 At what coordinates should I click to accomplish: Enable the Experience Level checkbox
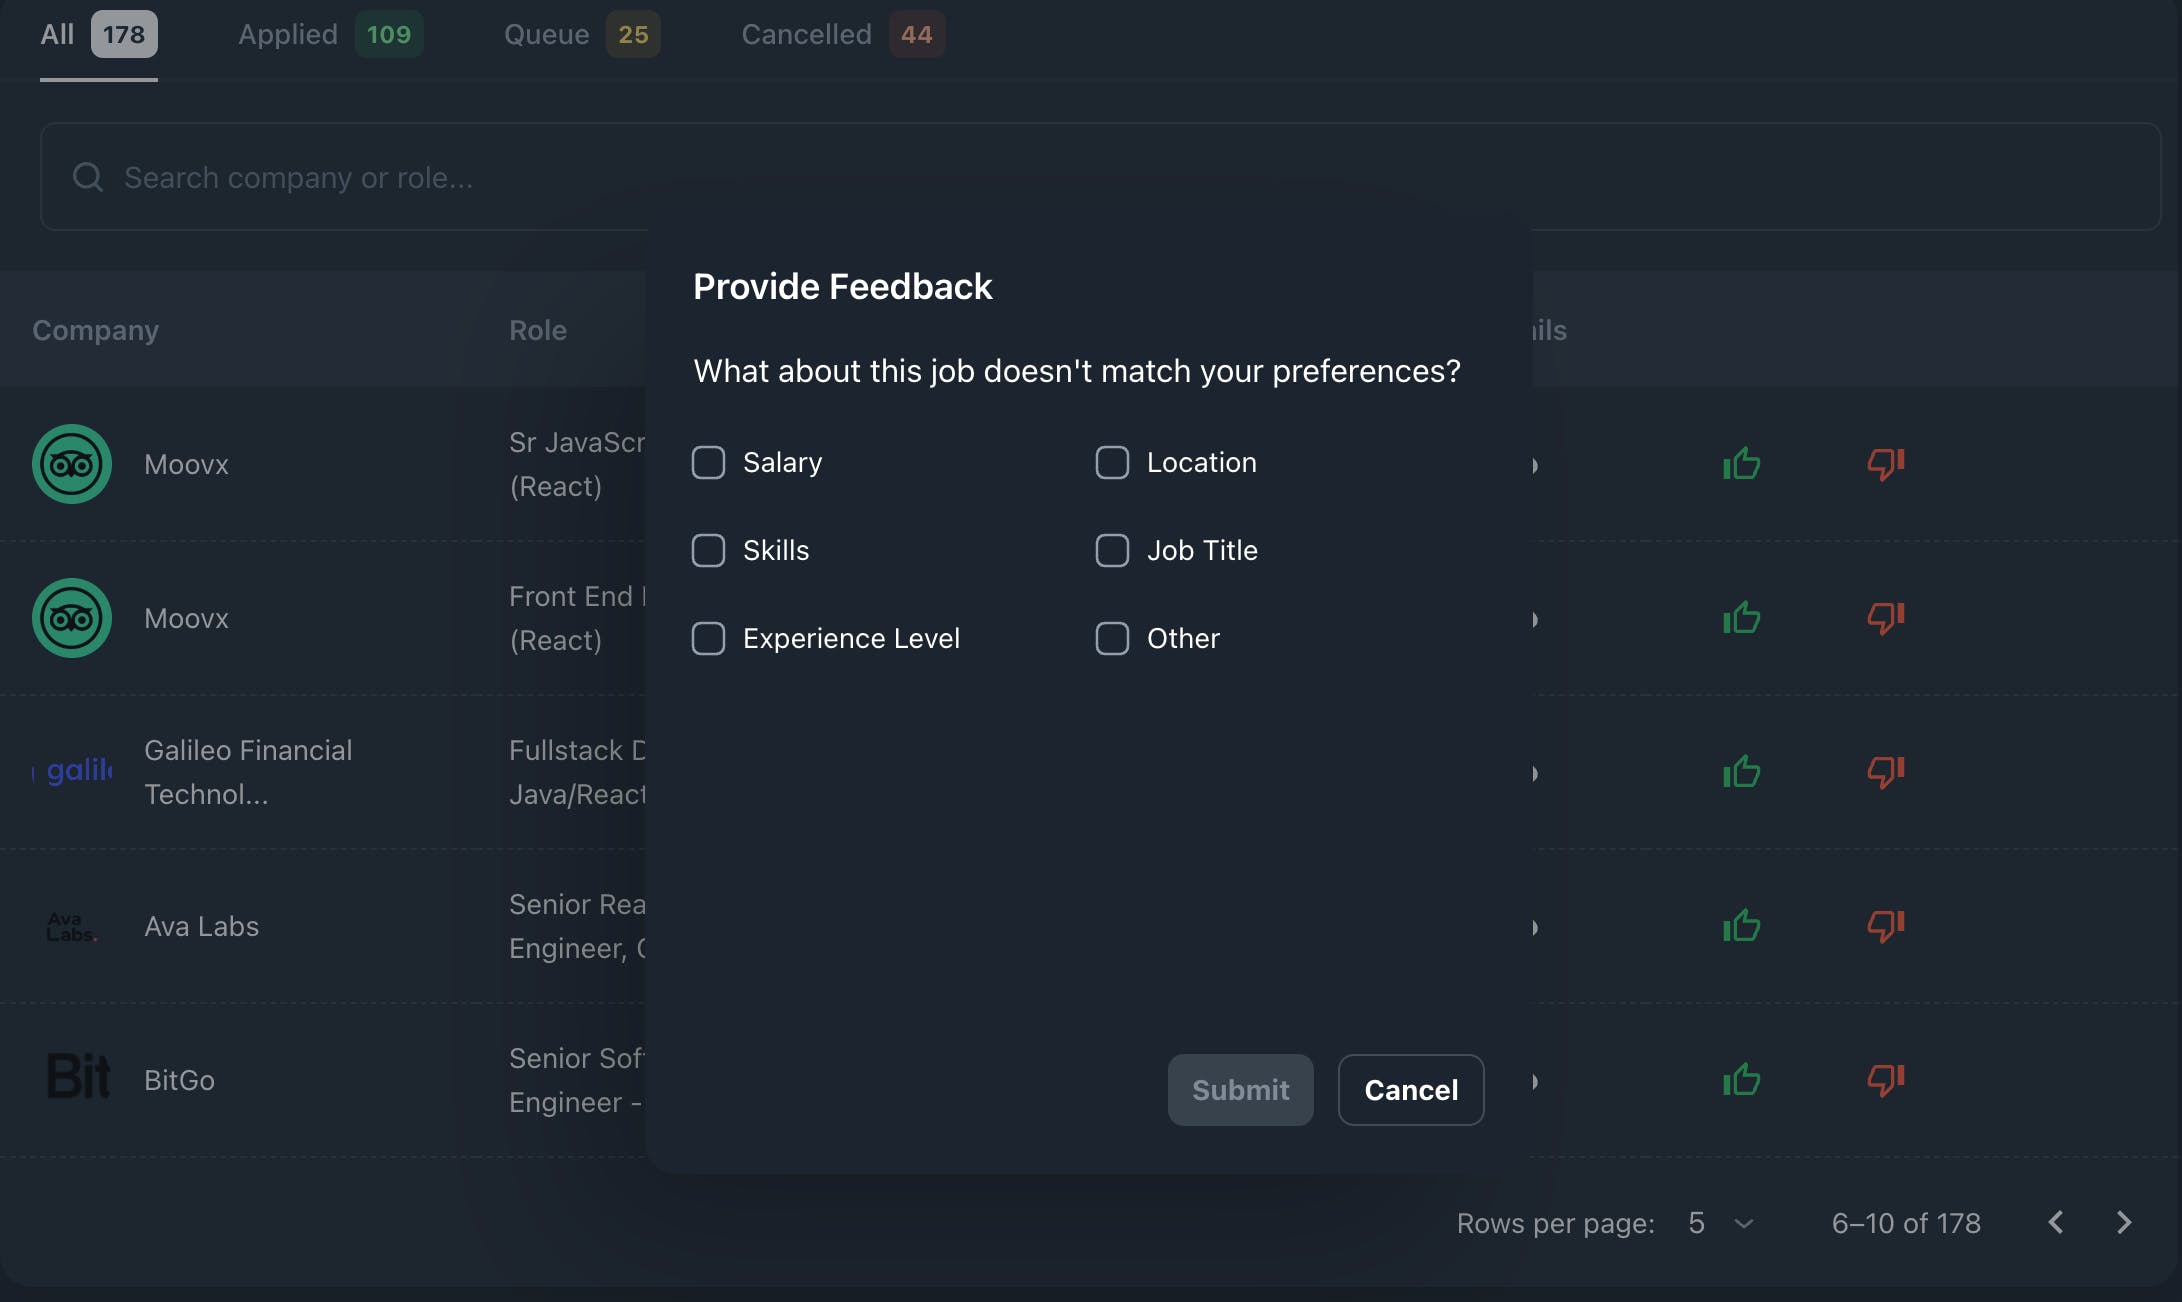pos(708,638)
